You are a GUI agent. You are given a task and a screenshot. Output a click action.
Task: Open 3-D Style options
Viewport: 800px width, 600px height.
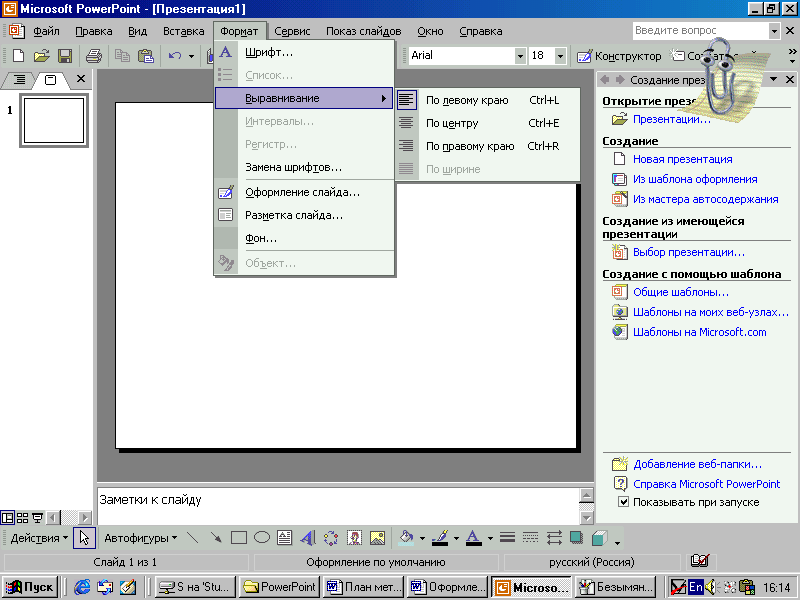[x=600, y=538]
